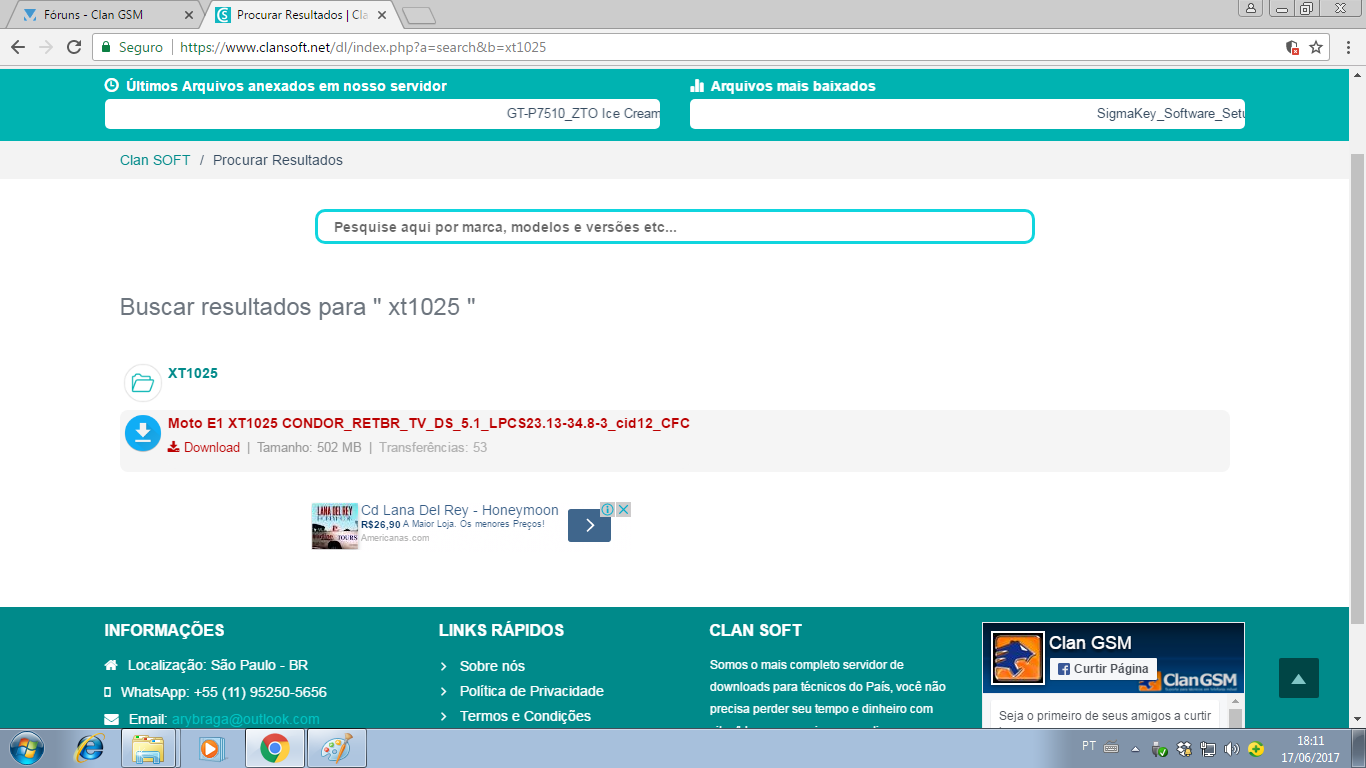
Task: Close the Fóruns - Clan GSM tab
Action: point(189,15)
